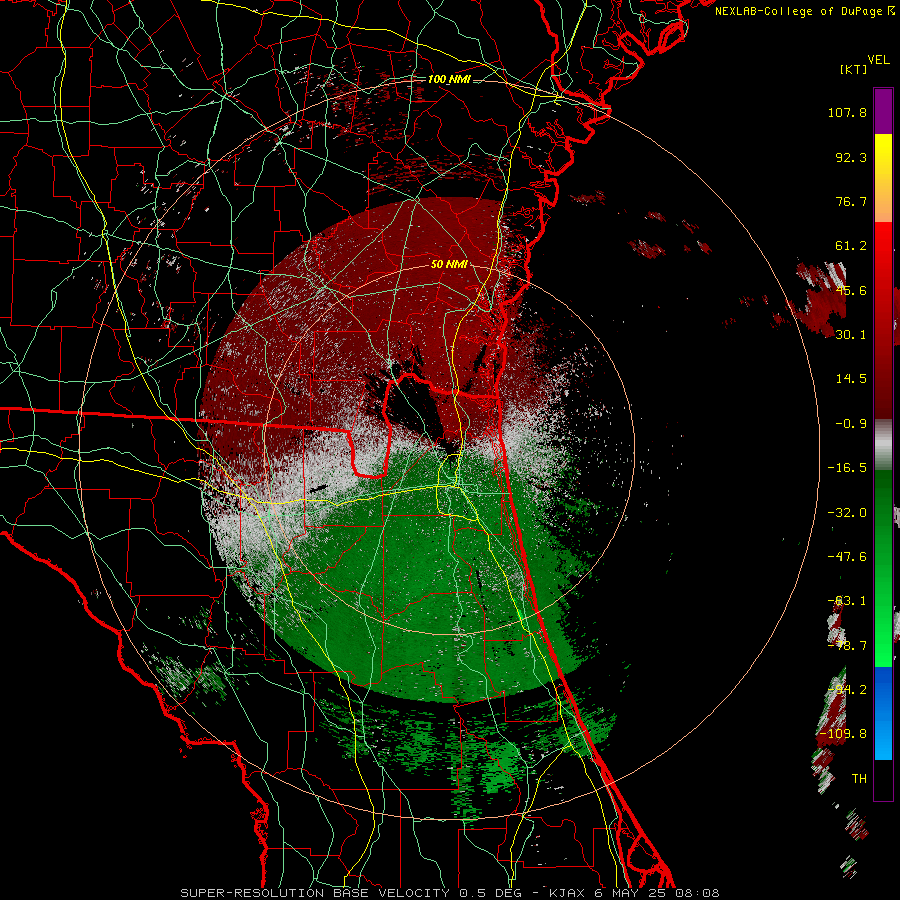Click the VEL legend title
The width and height of the screenshot is (900, 900).
click(x=878, y=60)
